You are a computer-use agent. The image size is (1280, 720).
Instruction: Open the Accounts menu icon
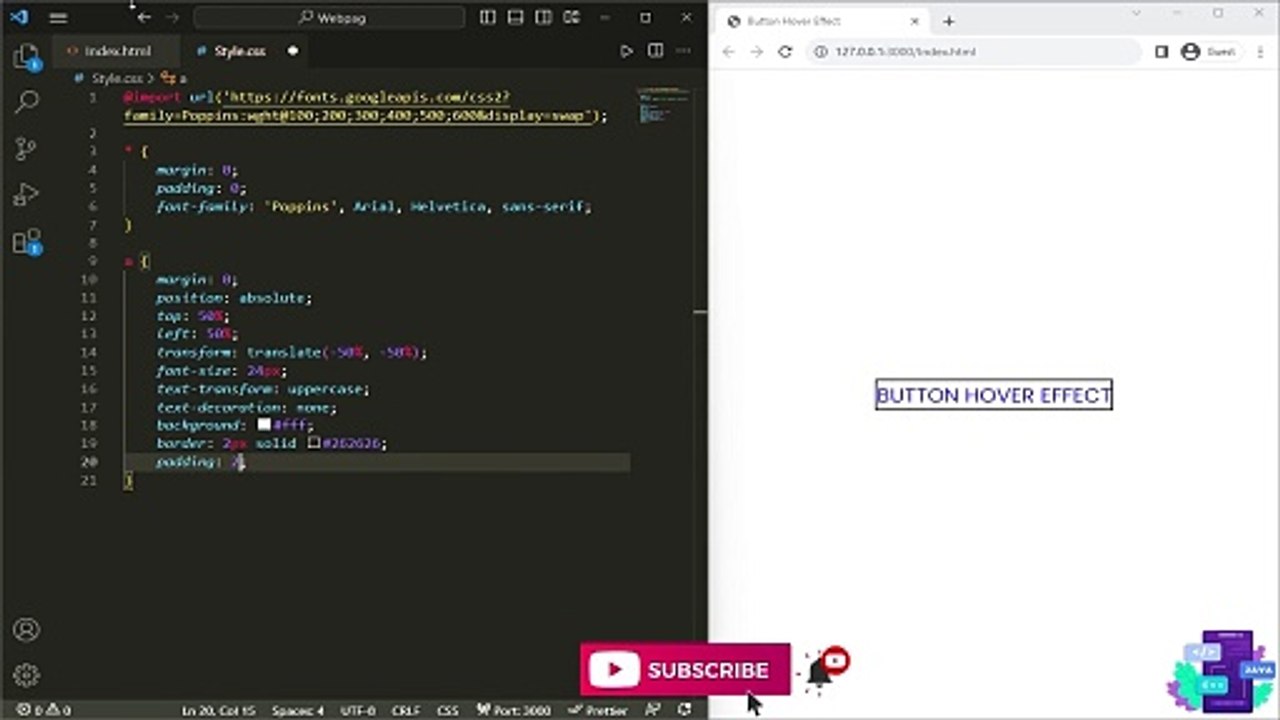(x=27, y=630)
